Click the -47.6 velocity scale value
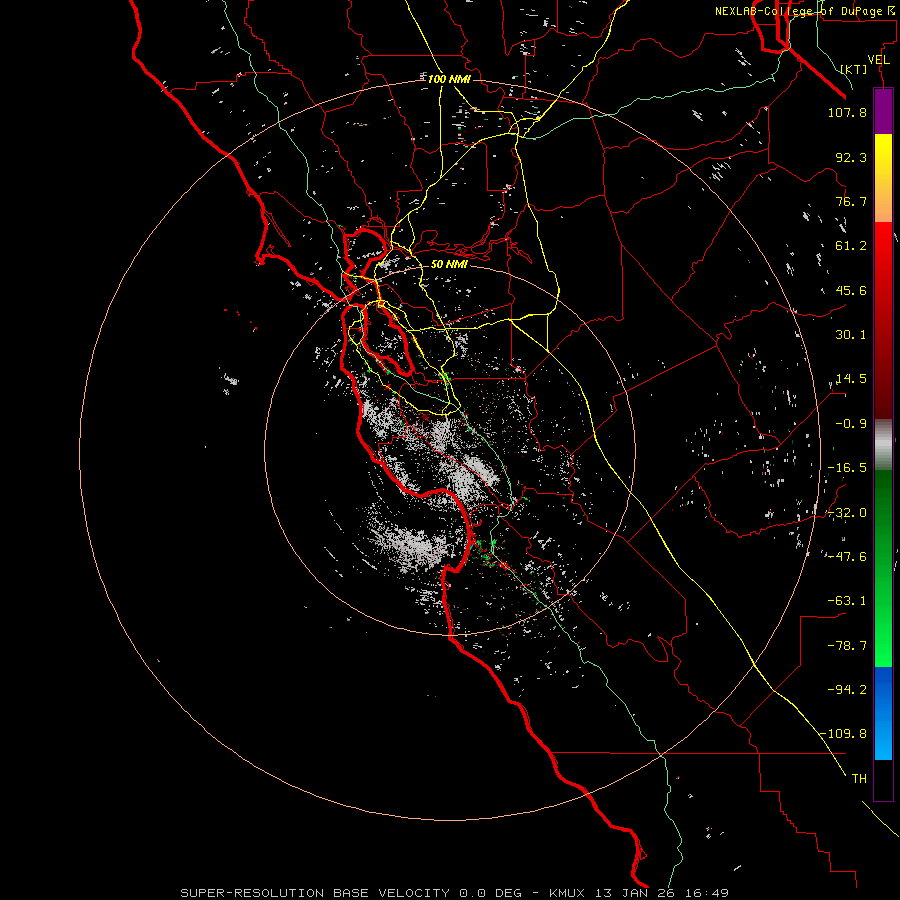Screen dimensions: 900x900 tap(847, 557)
